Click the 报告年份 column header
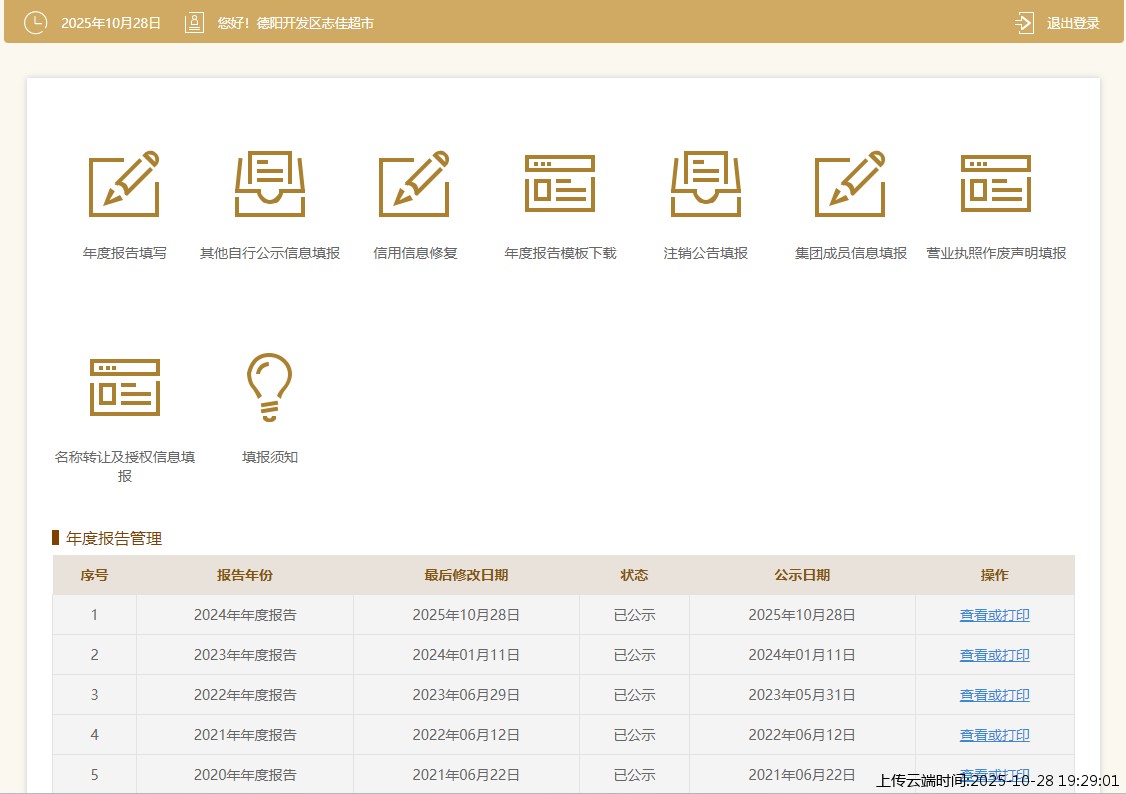This screenshot has height=794, width=1126. 244,575
